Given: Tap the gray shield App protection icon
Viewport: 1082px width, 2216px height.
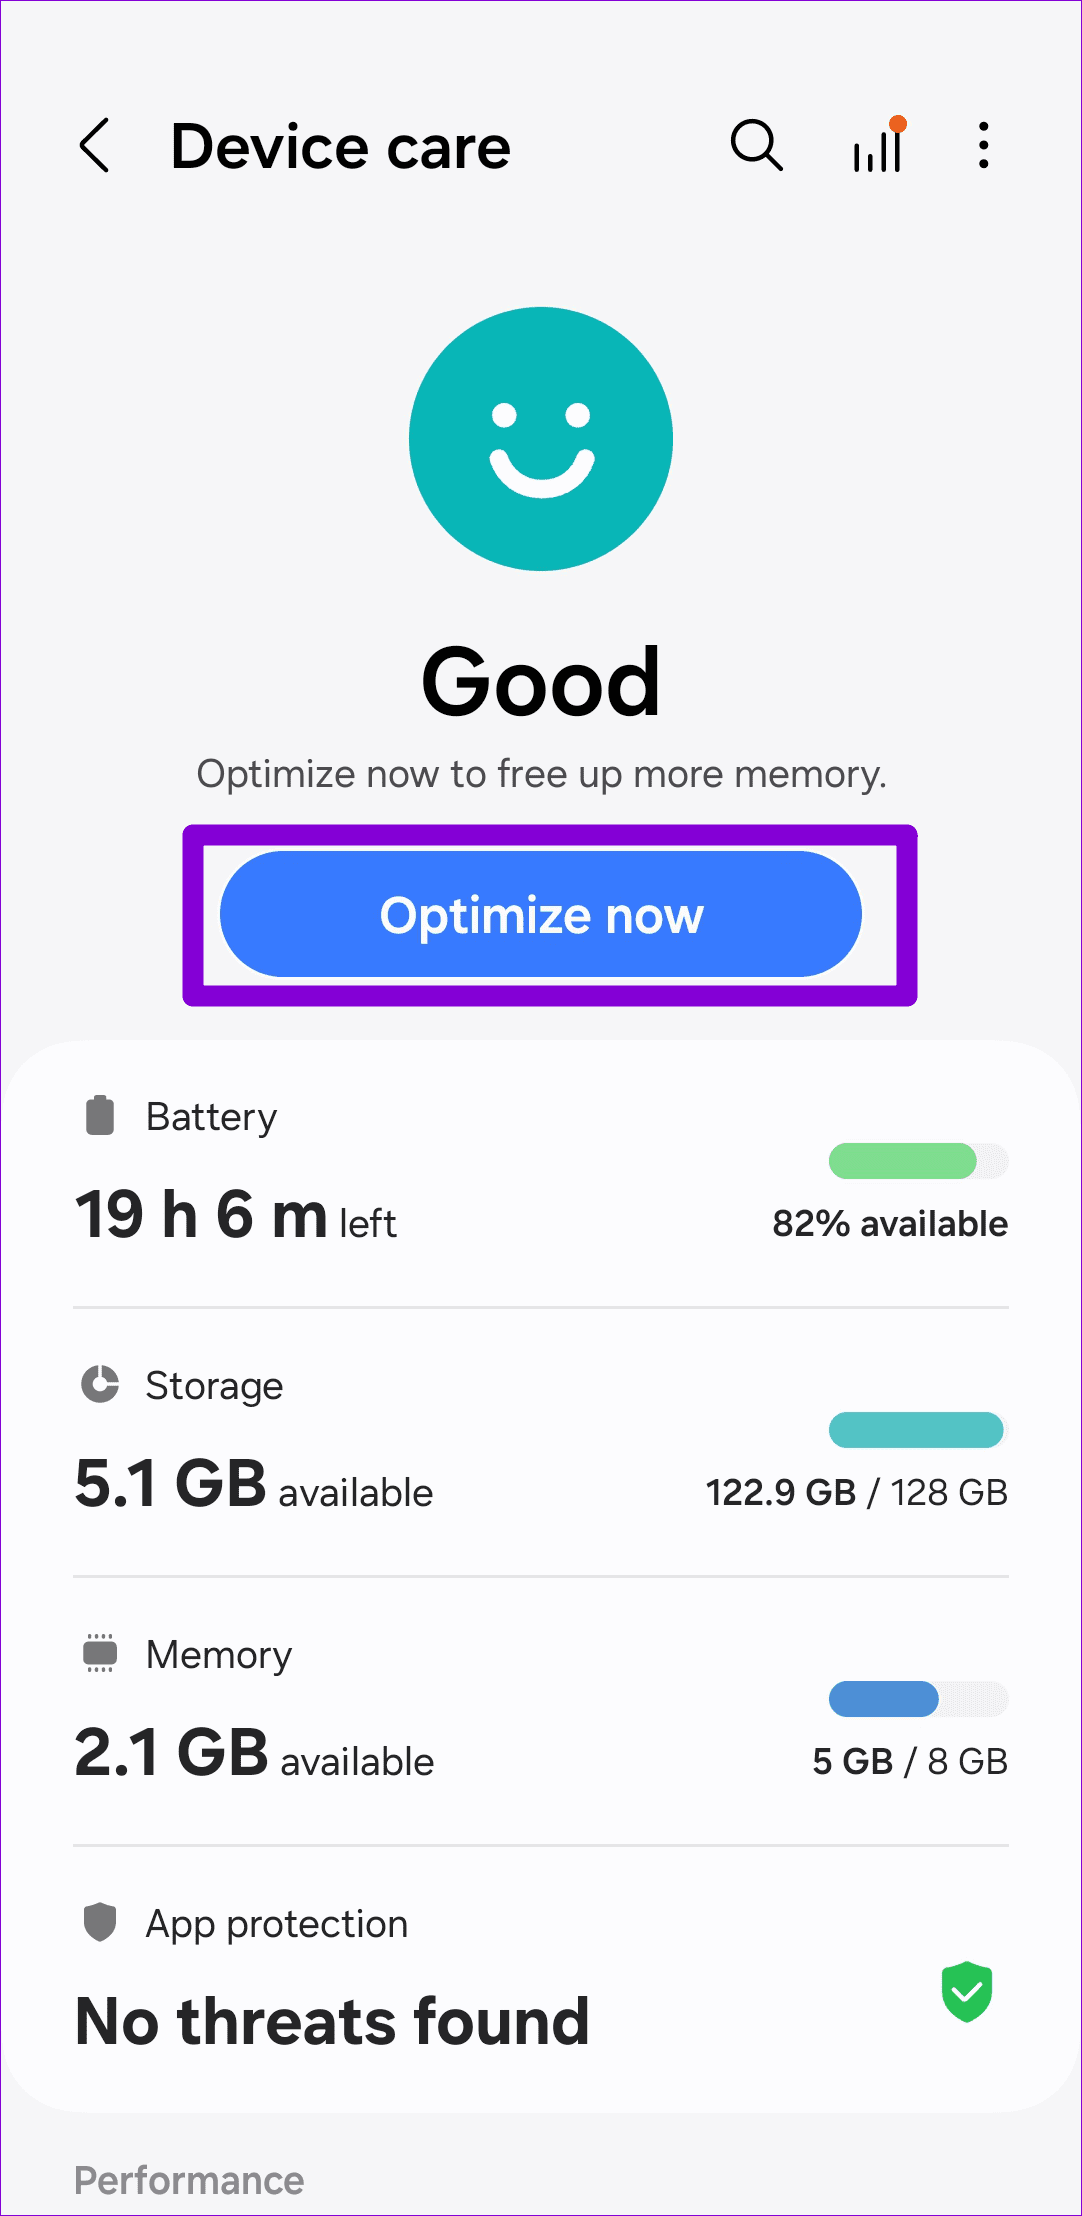Looking at the screenshot, I should coord(100,1922).
